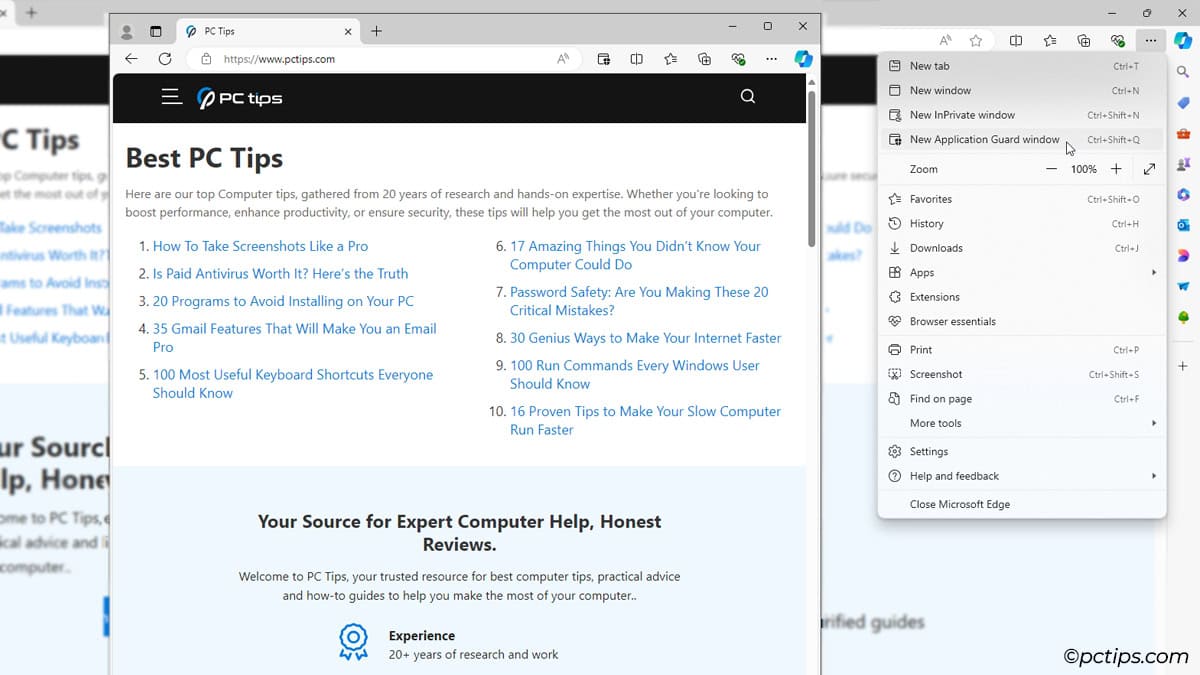Start Read aloud in the front window's address bar
Screen dimensions: 1200x675
[x=563, y=59]
